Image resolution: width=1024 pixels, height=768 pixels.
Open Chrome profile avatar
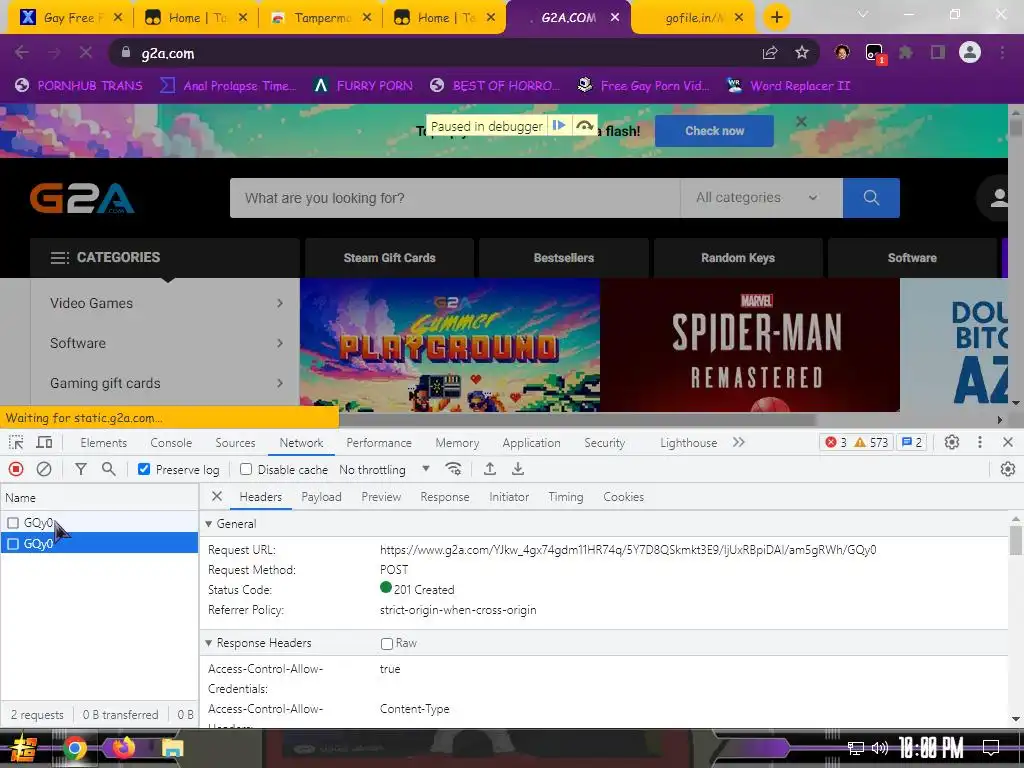970,52
